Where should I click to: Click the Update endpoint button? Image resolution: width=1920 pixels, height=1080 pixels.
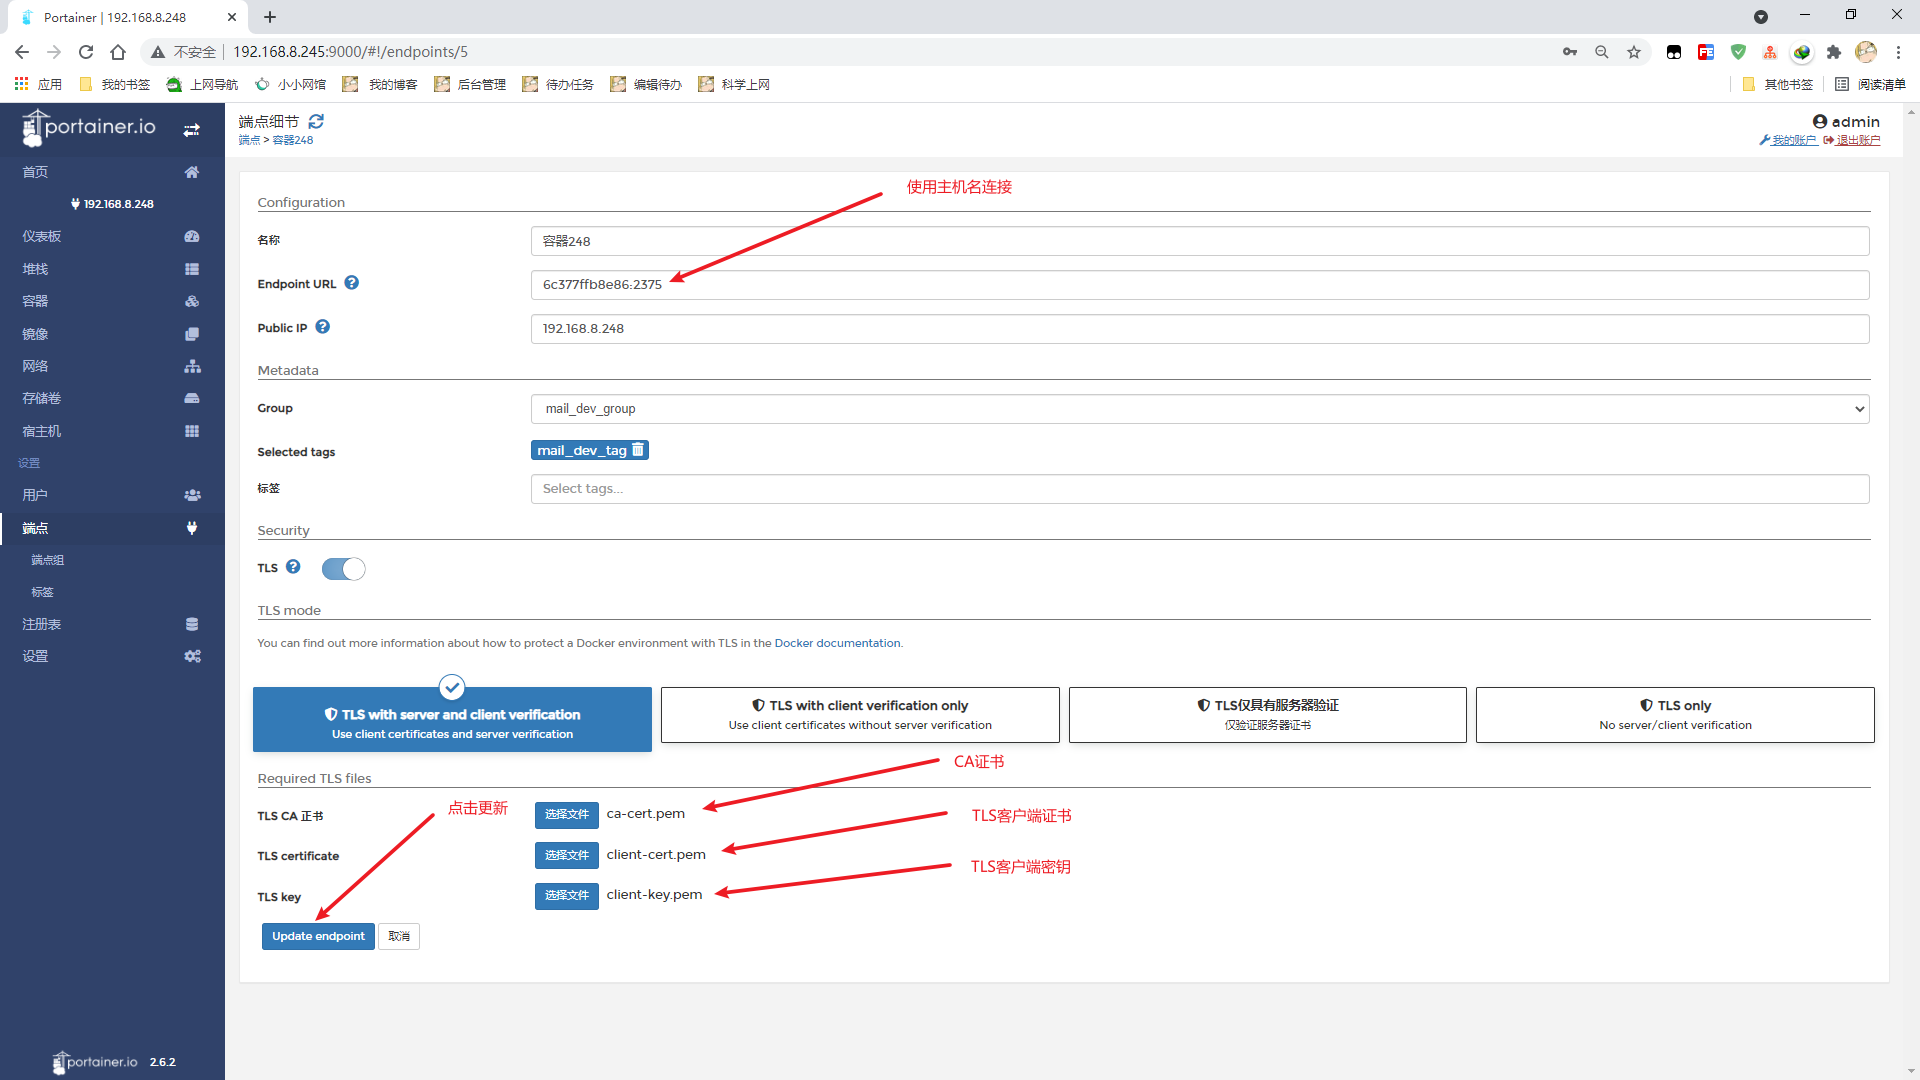318,936
